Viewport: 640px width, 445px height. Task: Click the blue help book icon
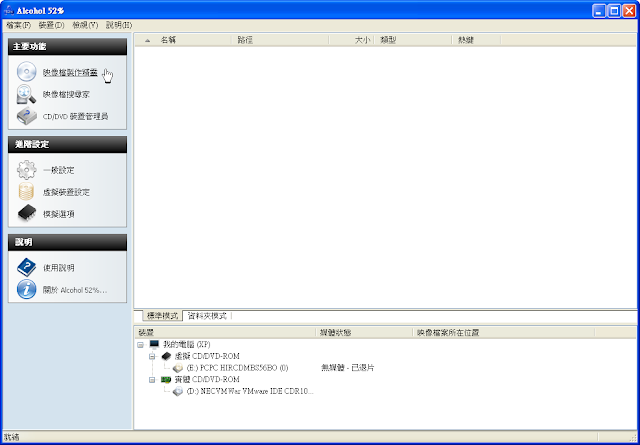[27, 268]
